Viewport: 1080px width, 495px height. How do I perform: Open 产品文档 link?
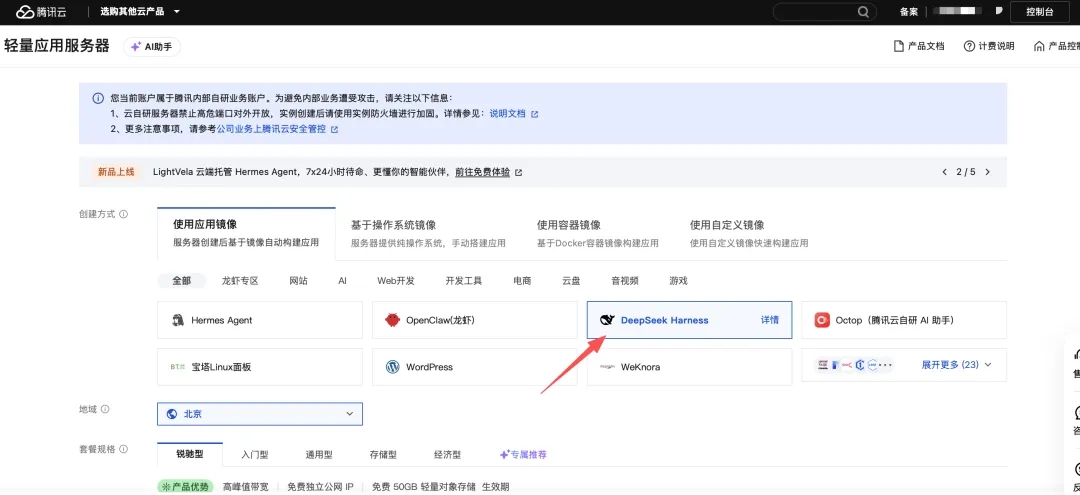coord(919,46)
